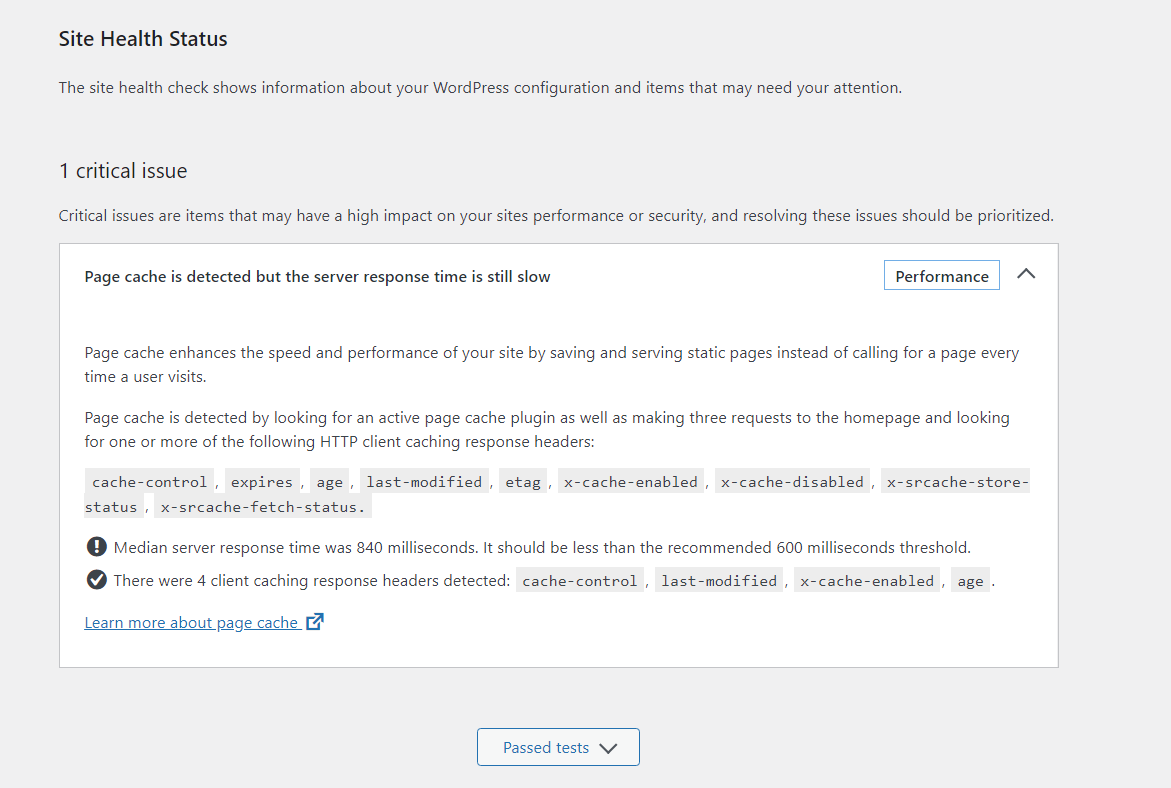Image resolution: width=1171 pixels, height=788 pixels.
Task: Click the checkmark icon beside detected headers
Action: click(x=96, y=580)
